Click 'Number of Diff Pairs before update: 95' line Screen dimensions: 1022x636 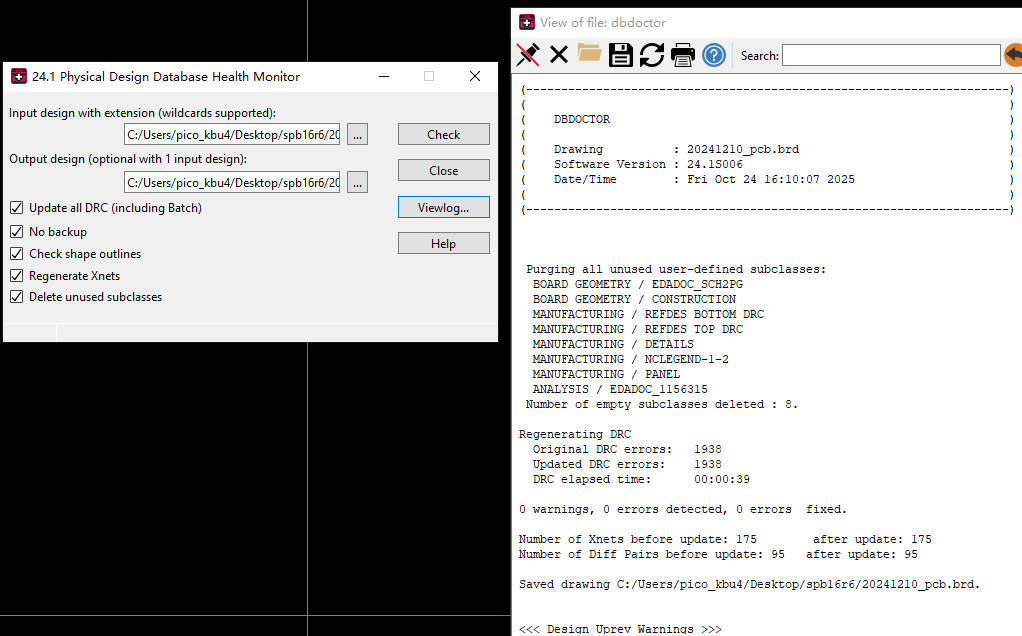[718, 554]
